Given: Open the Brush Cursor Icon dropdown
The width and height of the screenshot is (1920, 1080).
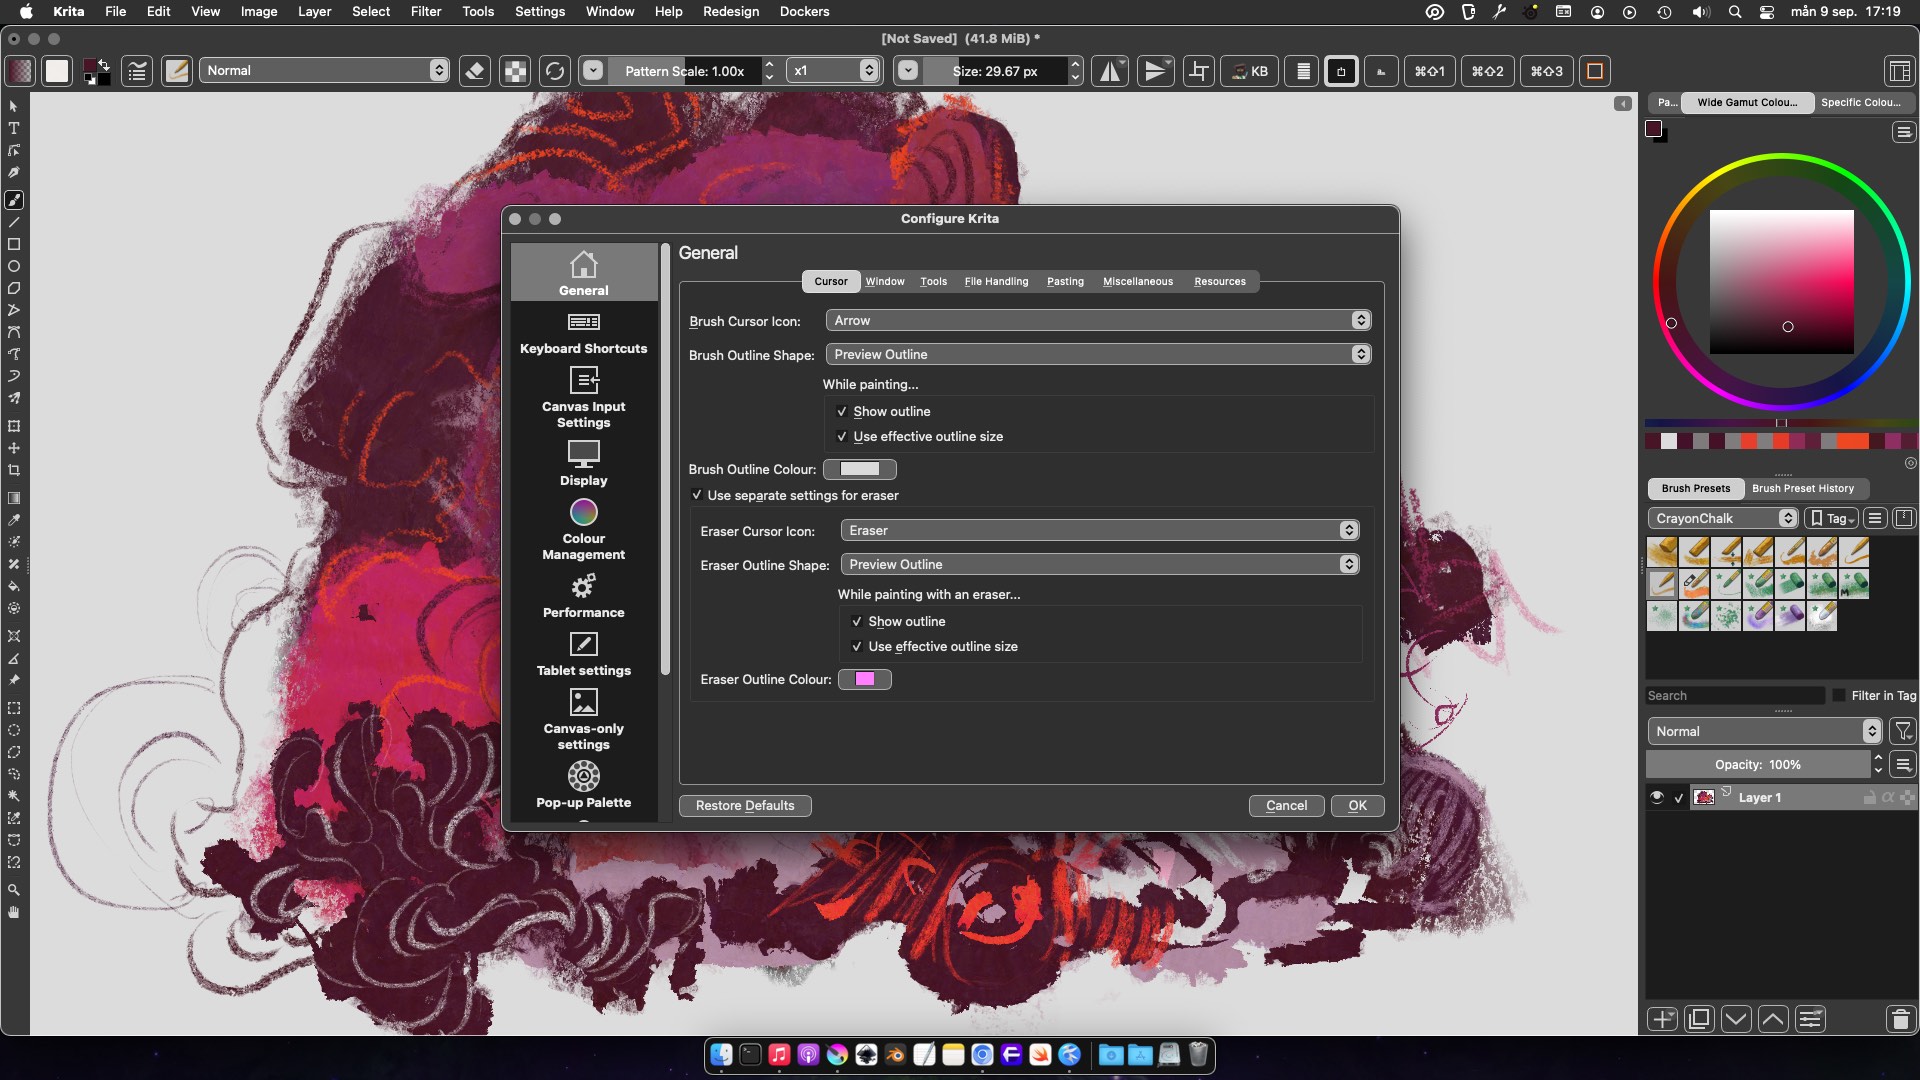Looking at the screenshot, I should tap(1097, 320).
